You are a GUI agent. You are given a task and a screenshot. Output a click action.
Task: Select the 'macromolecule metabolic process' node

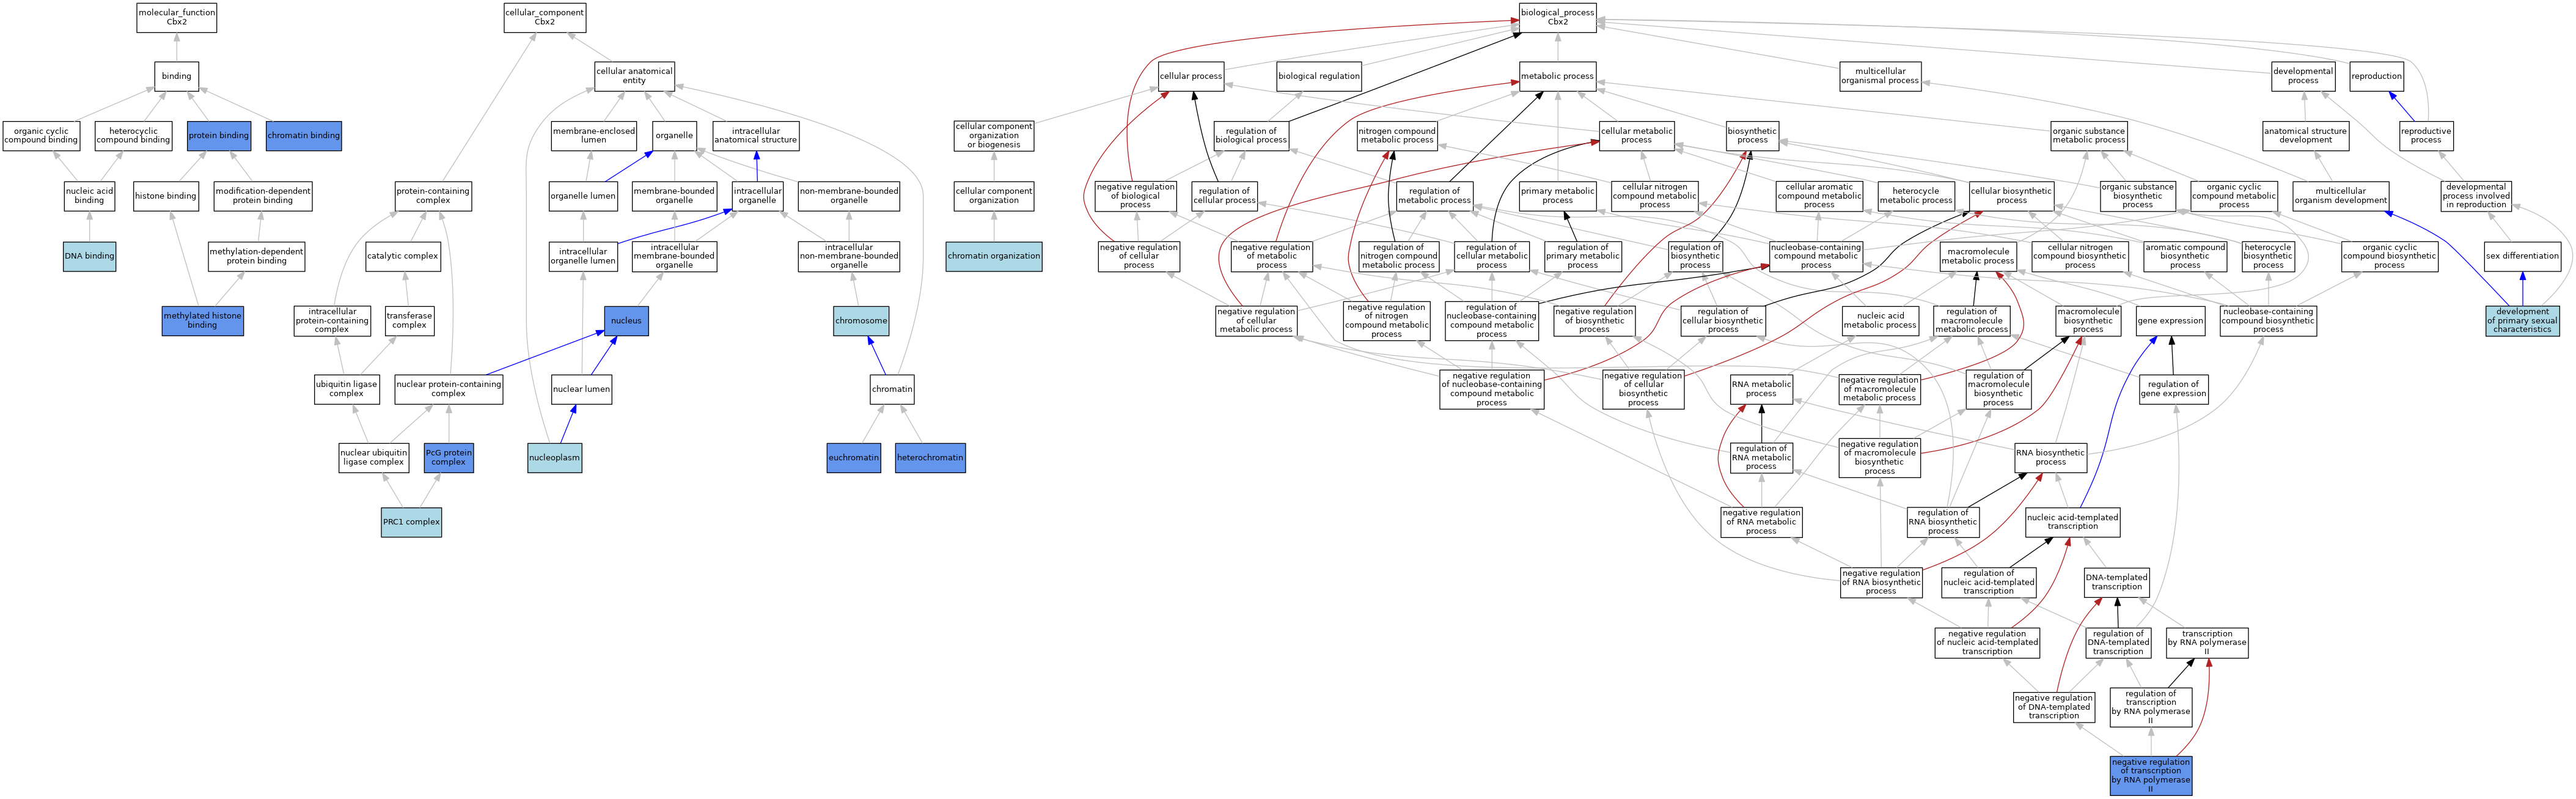[1978, 256]
